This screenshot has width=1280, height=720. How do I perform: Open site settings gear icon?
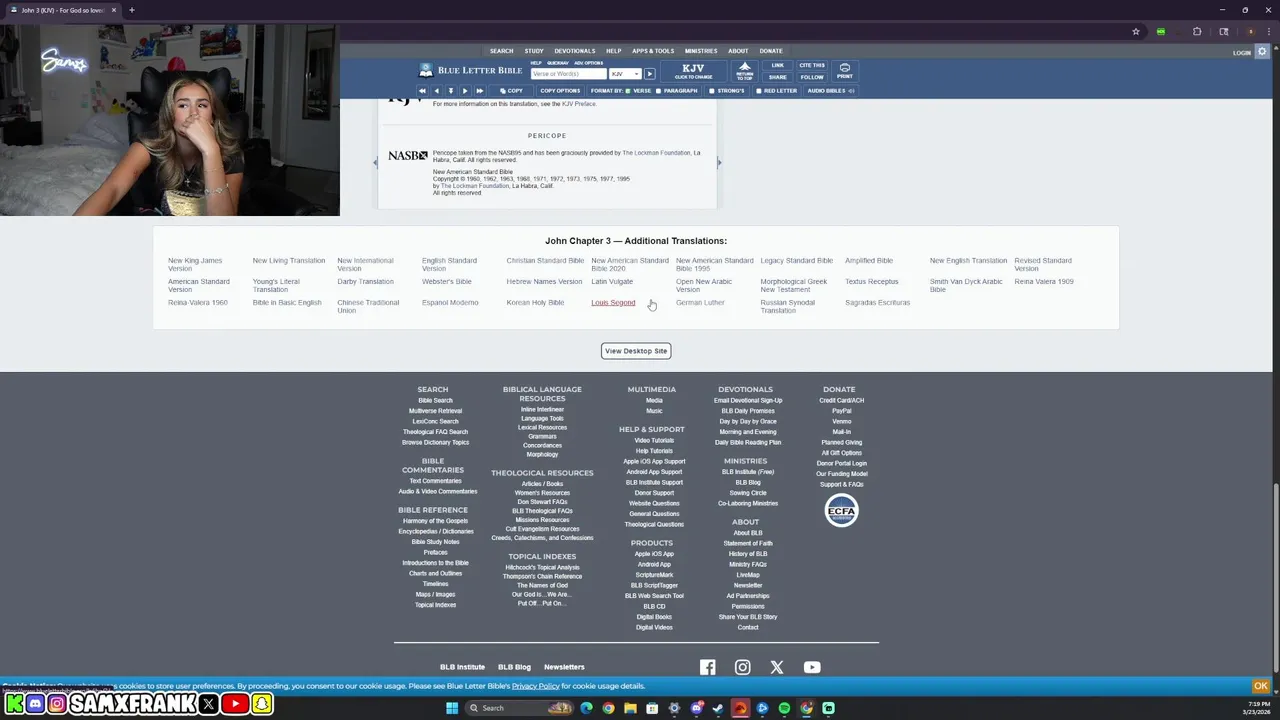[1263, 52]
